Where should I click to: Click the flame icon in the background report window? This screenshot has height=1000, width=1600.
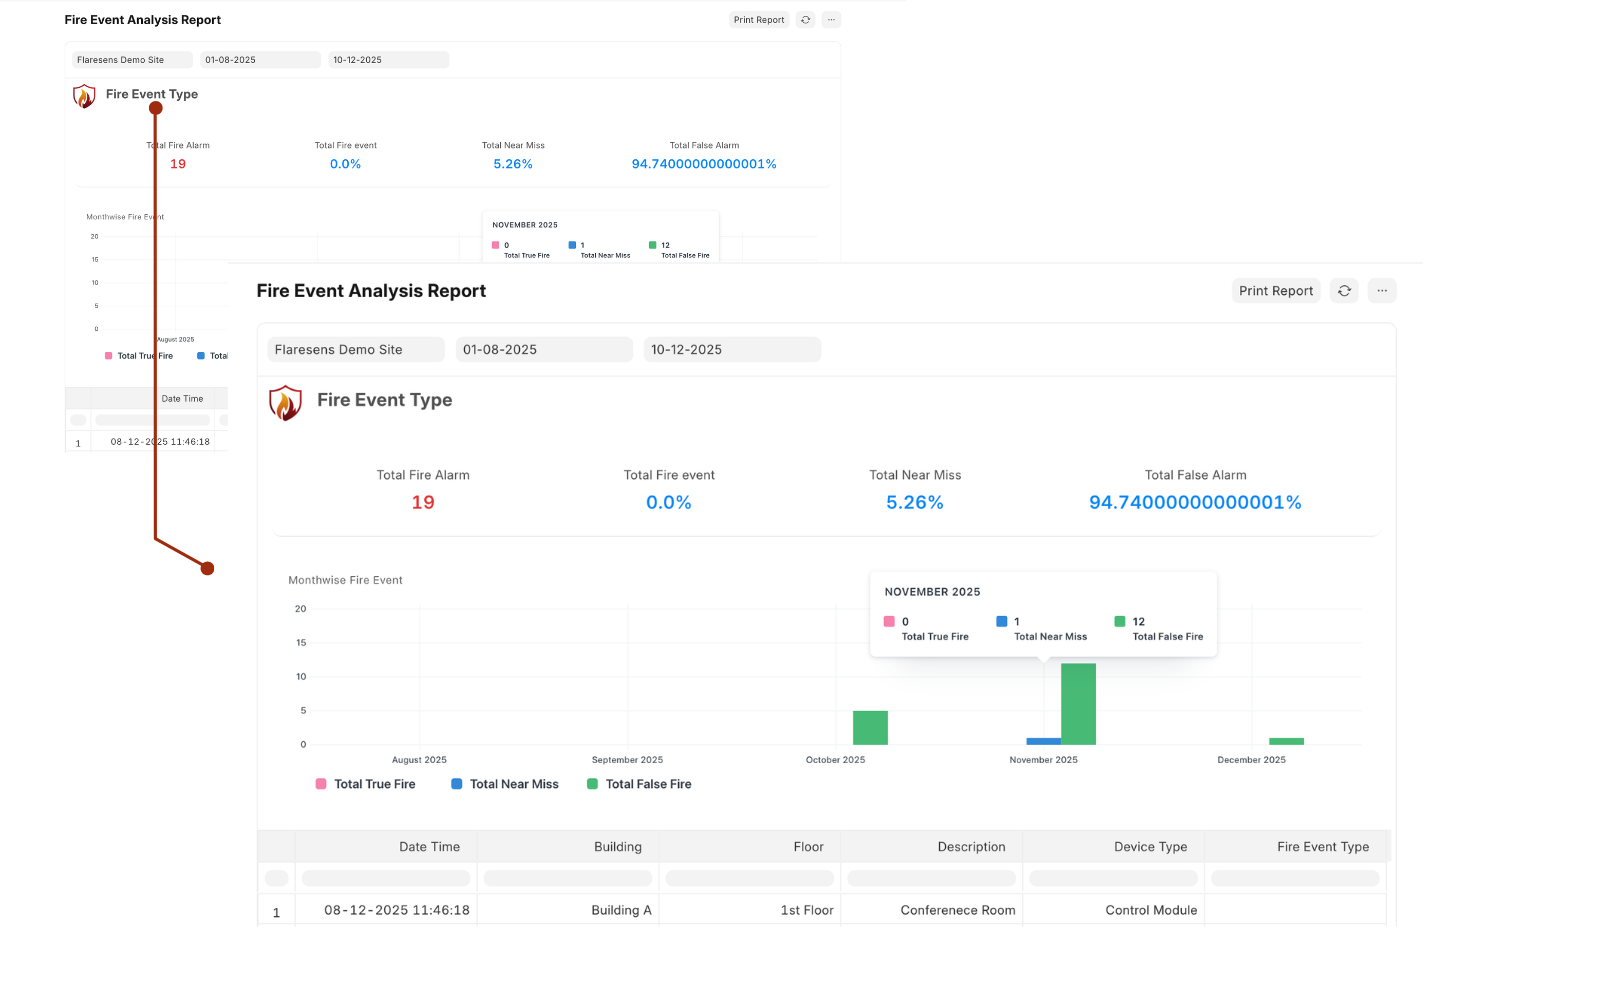point(84,96)
